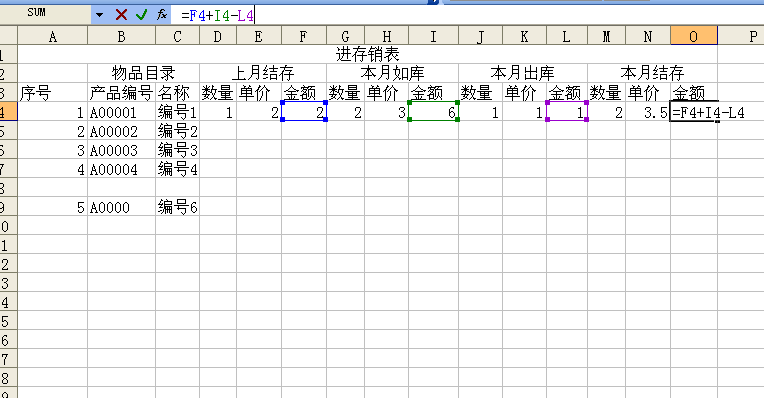Open the insert function fx dialog
Screen dimensions: 764x398
click(x=162, y=15)
